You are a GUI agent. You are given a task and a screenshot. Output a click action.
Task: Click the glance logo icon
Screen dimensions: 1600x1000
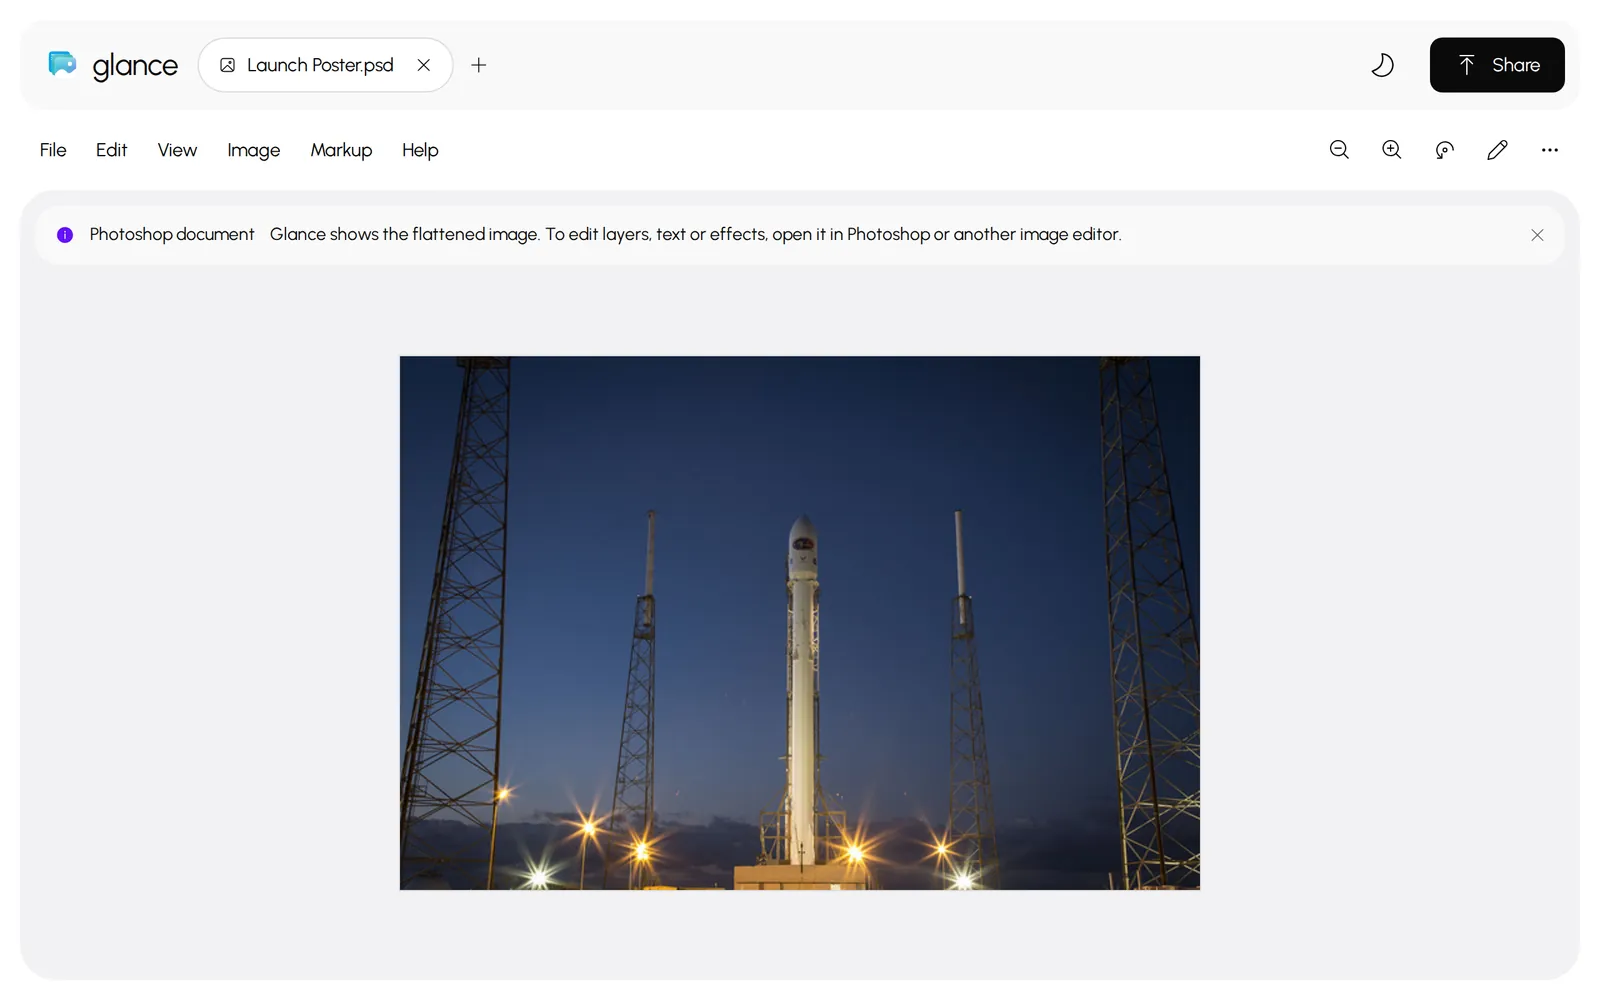tap(62, 64)
